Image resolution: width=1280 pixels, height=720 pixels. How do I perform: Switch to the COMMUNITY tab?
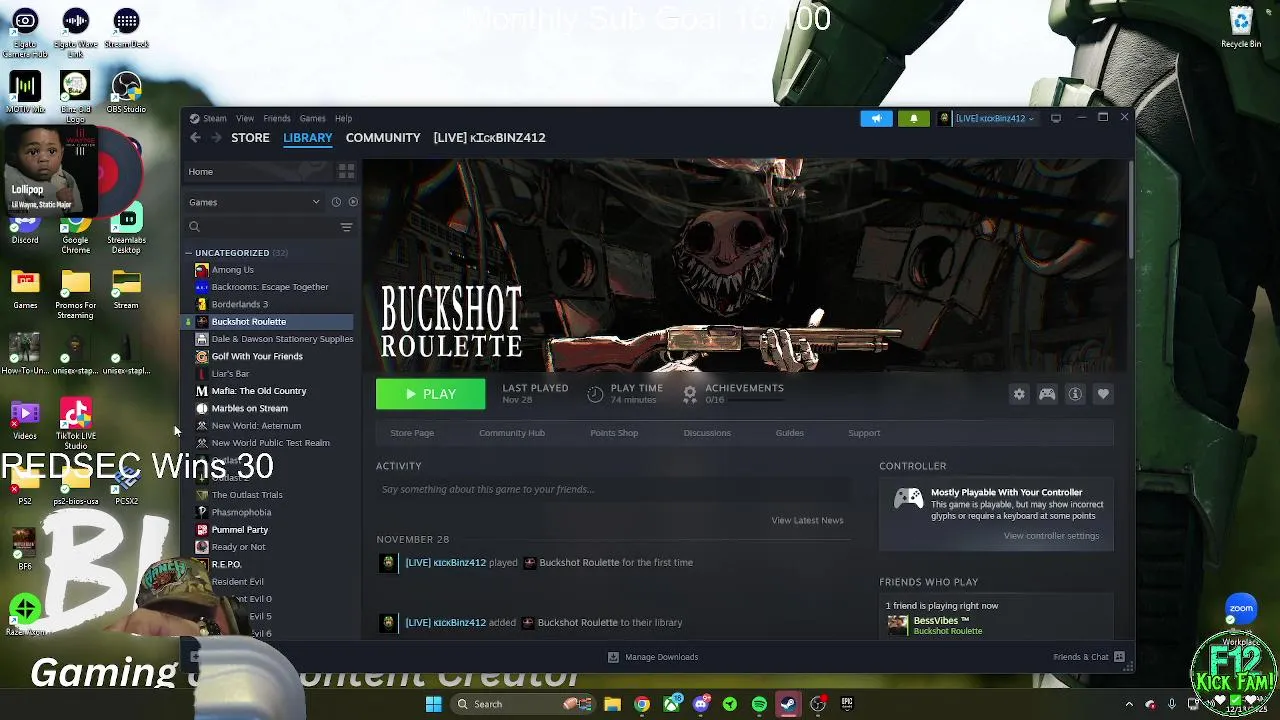383,138
